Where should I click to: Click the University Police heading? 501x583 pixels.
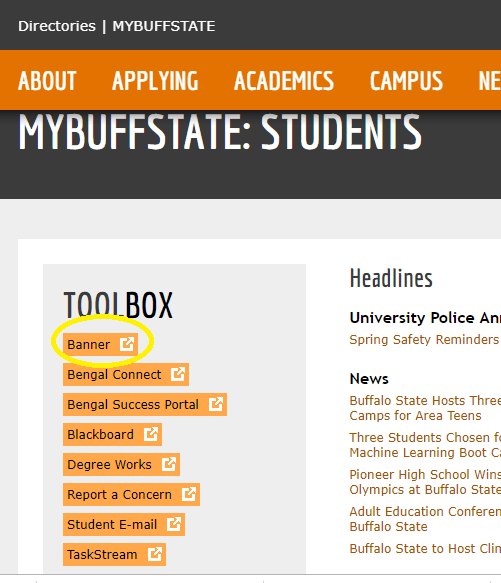pyautogui.click(x=425, y=318)
